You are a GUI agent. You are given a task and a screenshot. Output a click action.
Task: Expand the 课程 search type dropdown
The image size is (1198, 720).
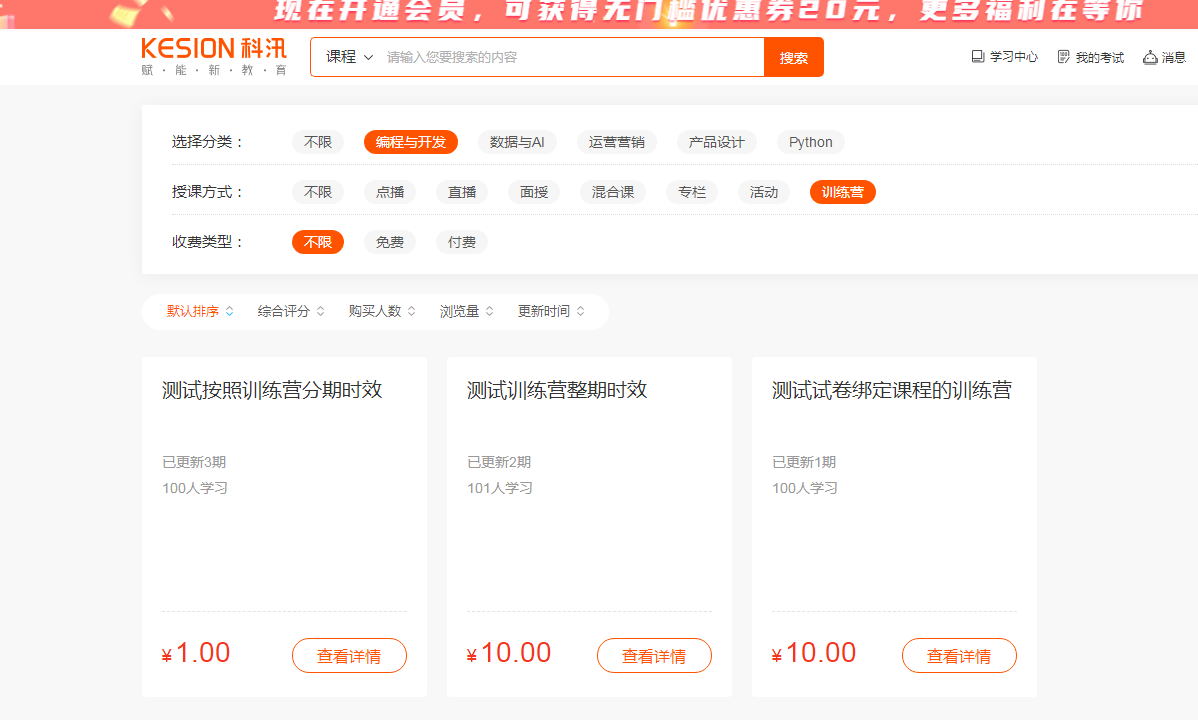pyautogui.click(x=349, y=57)
